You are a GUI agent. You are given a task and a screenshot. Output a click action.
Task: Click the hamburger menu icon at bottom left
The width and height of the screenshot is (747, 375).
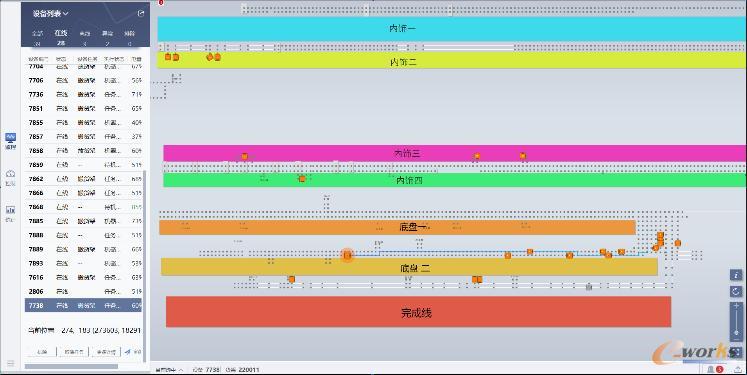pos(10,363)
